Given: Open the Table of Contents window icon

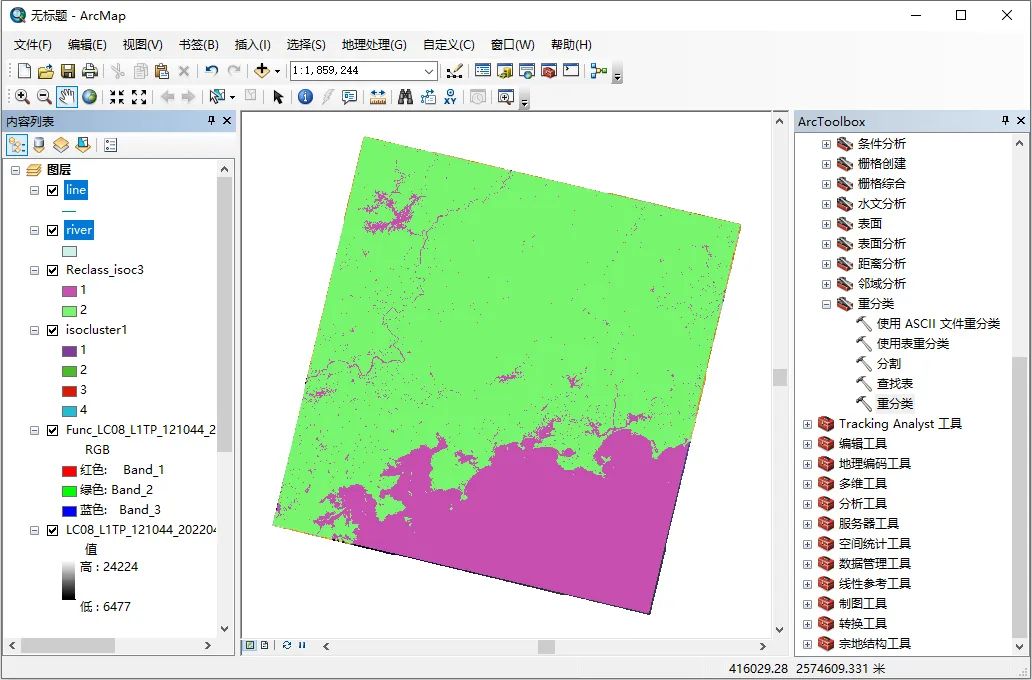Looking at the screenshot, I should 482,70.
